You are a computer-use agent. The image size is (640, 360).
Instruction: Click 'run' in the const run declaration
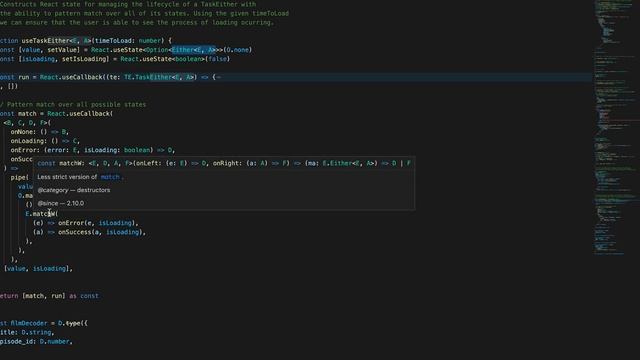point(24,77)
